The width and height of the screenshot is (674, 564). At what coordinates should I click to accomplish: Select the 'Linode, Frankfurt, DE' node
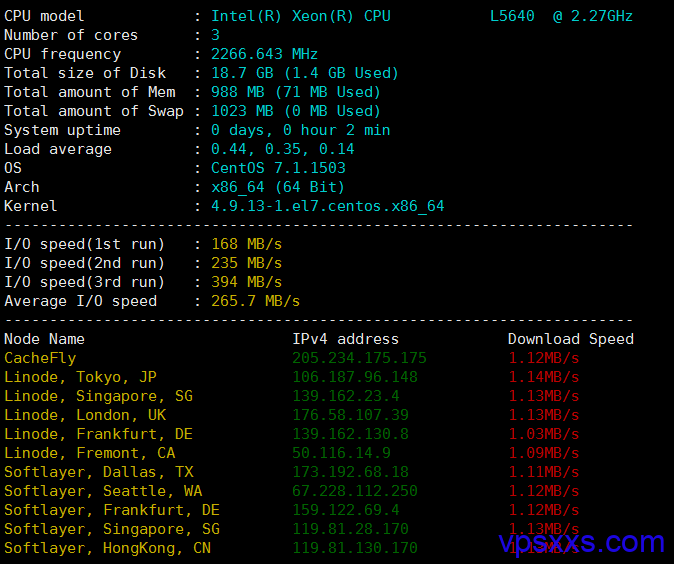click(x=98, y=434)
